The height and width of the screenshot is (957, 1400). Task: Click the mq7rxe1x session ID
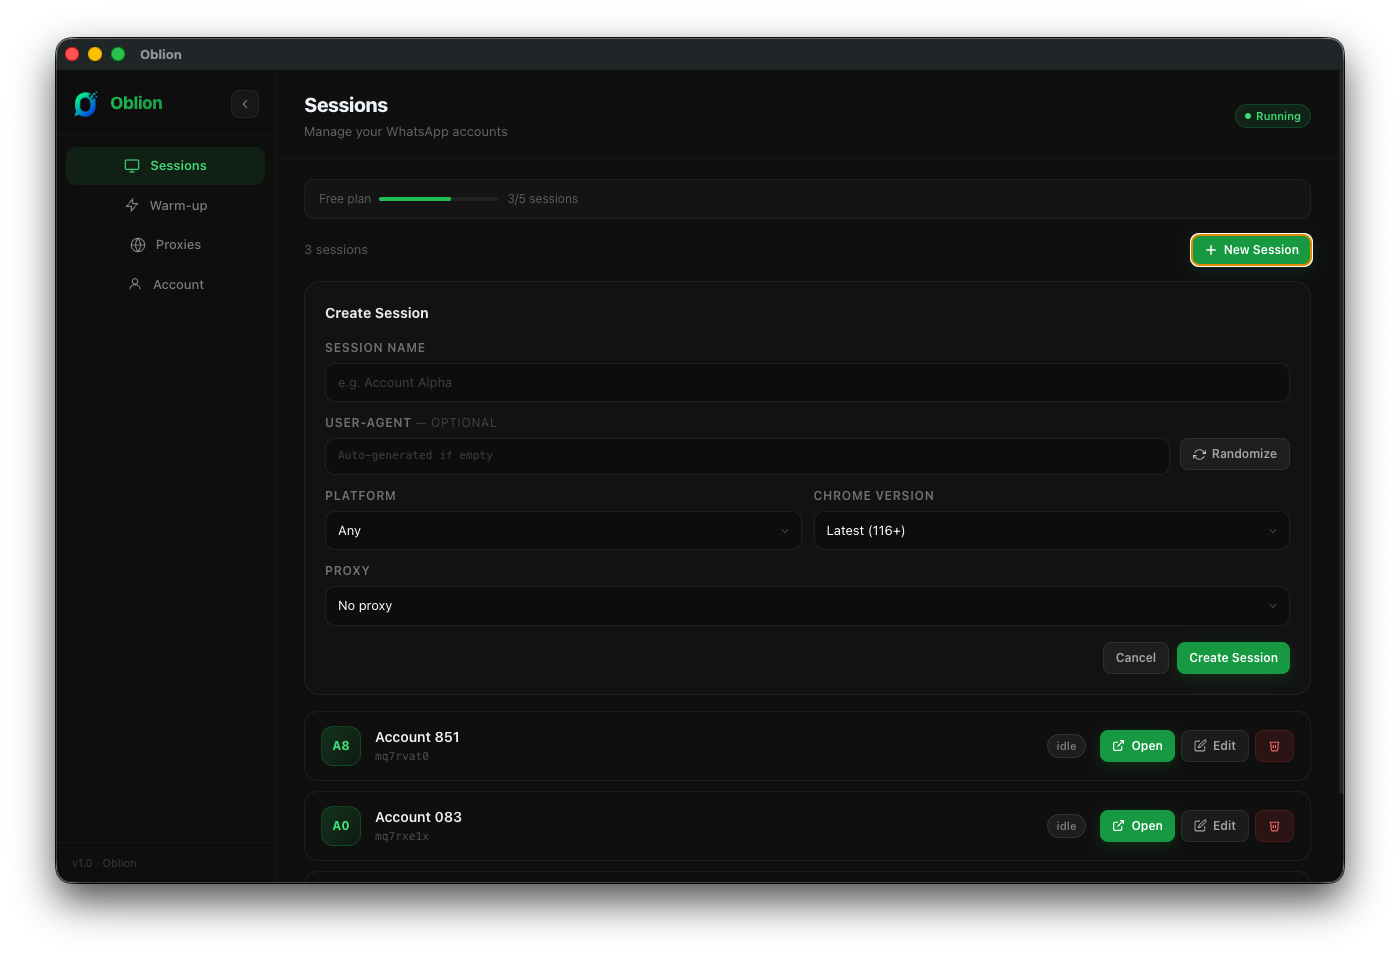402,837
